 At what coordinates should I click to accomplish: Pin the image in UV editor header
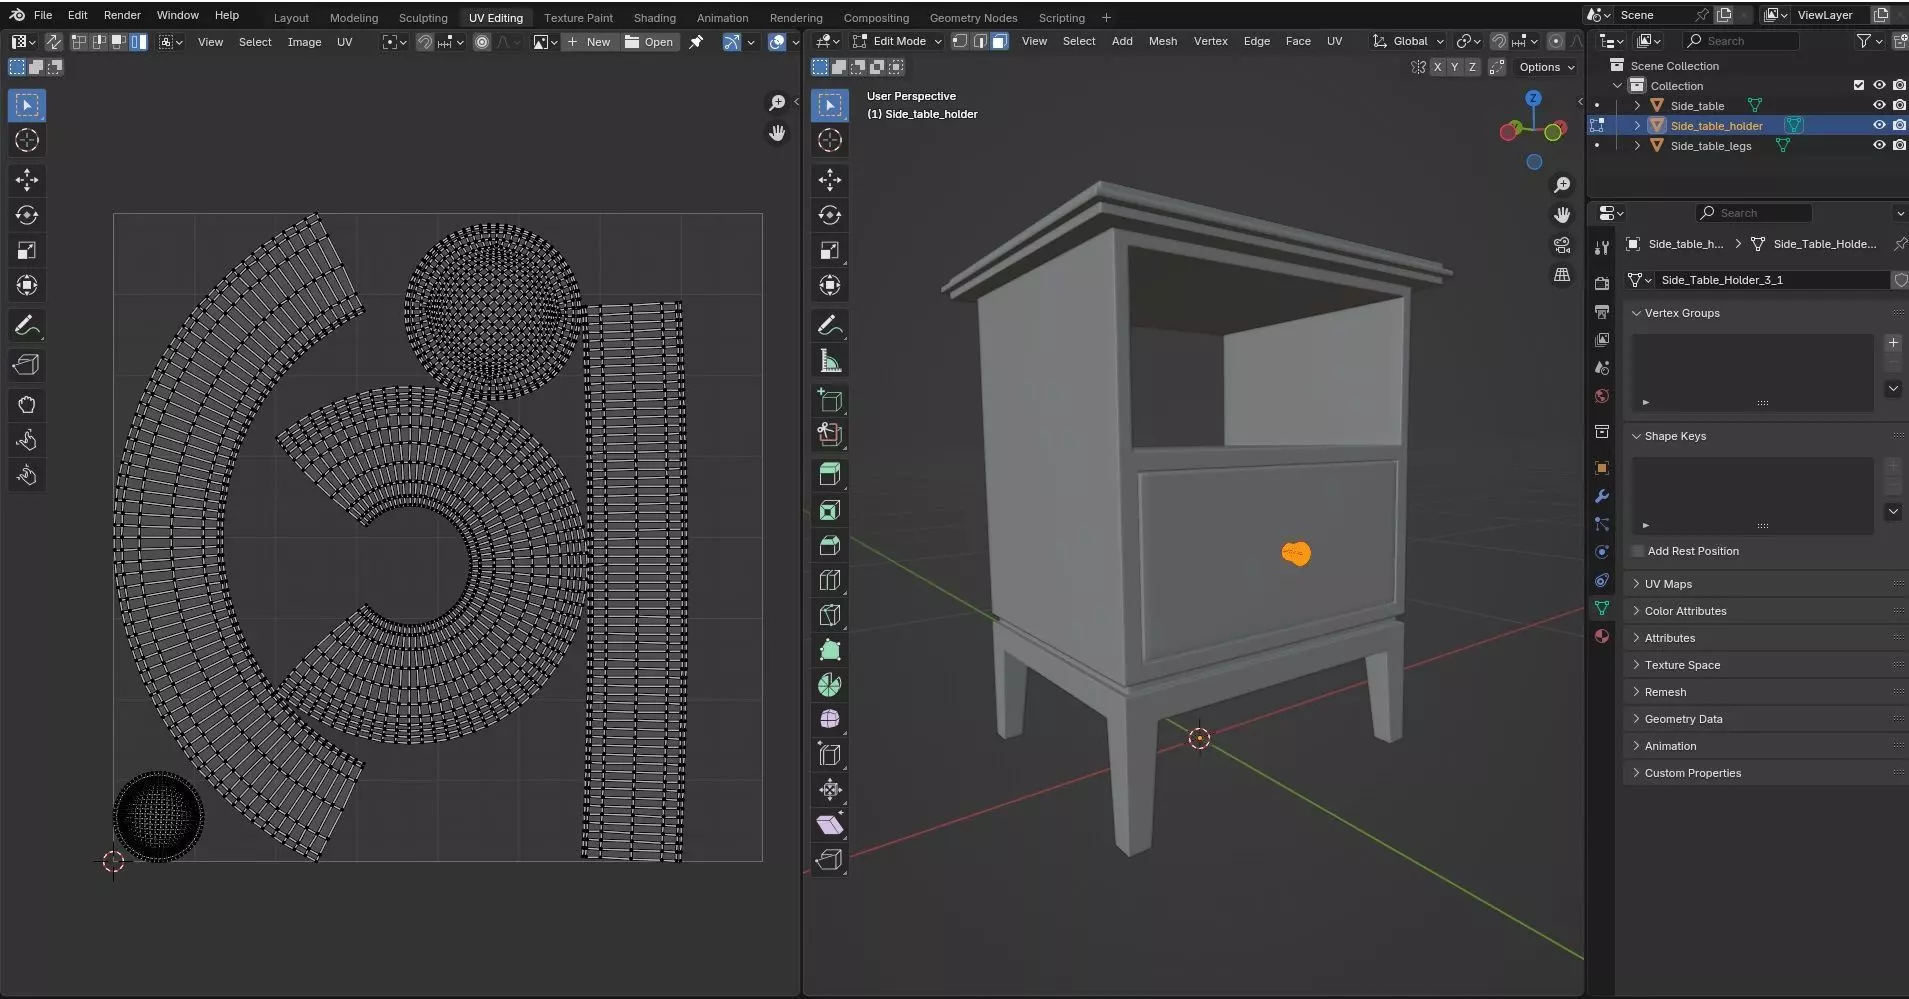[x=696, y=42]
